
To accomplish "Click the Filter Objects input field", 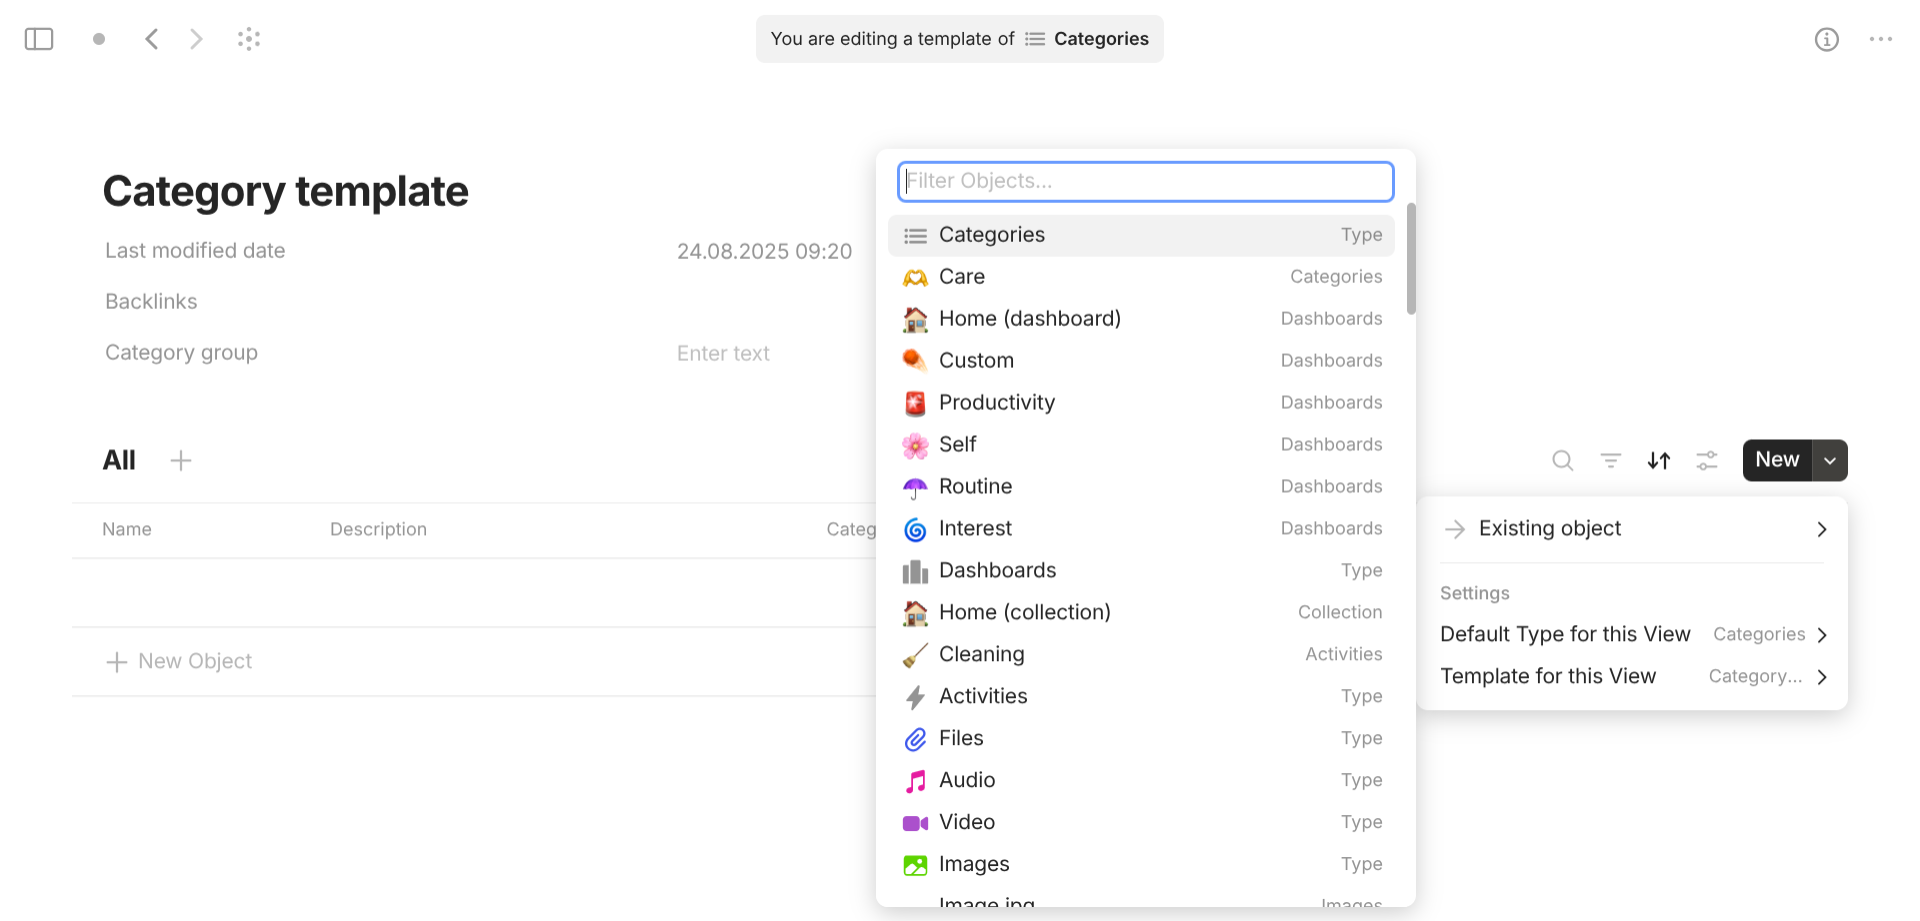I will point(1144,181).
